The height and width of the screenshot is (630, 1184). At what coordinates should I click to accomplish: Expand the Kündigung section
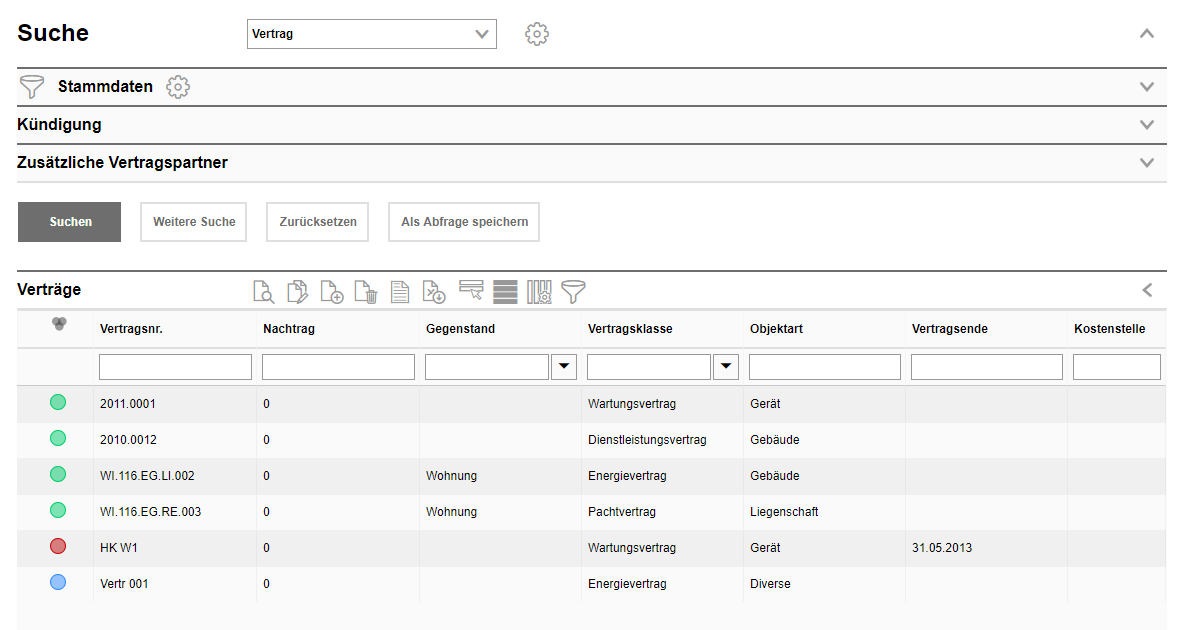click(1147, 125)
